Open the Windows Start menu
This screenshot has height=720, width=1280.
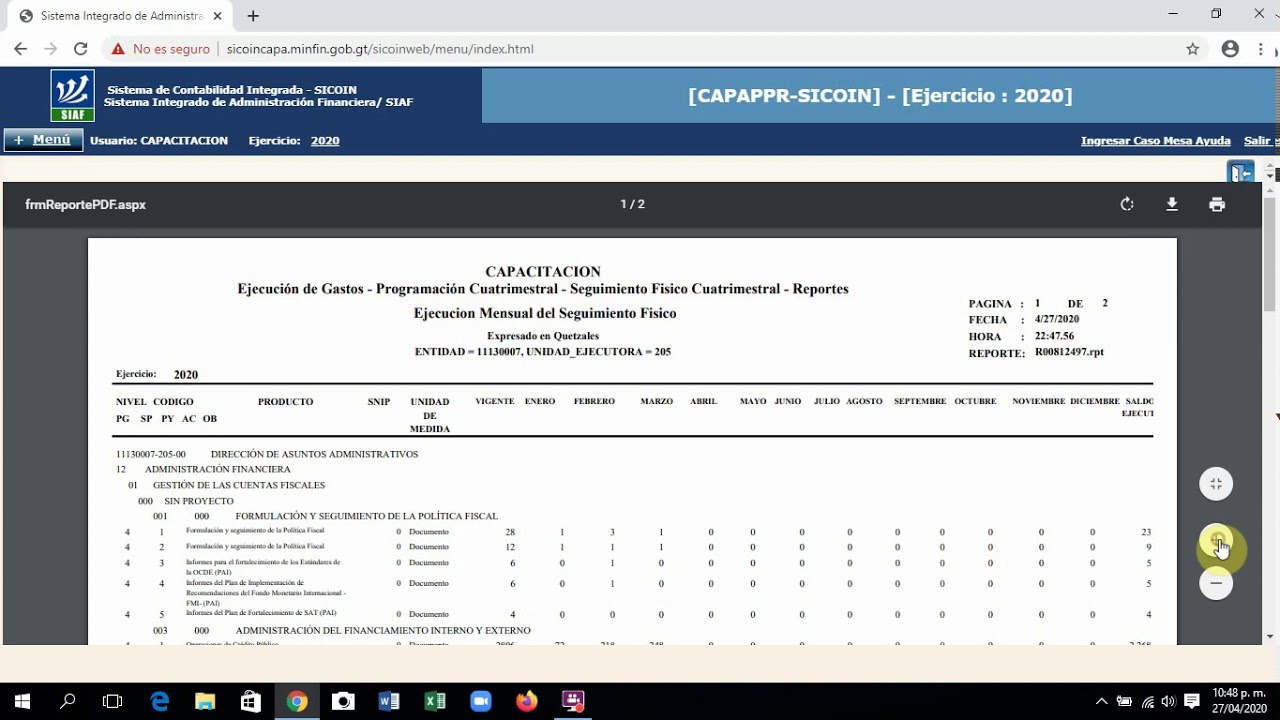point(22,701)
